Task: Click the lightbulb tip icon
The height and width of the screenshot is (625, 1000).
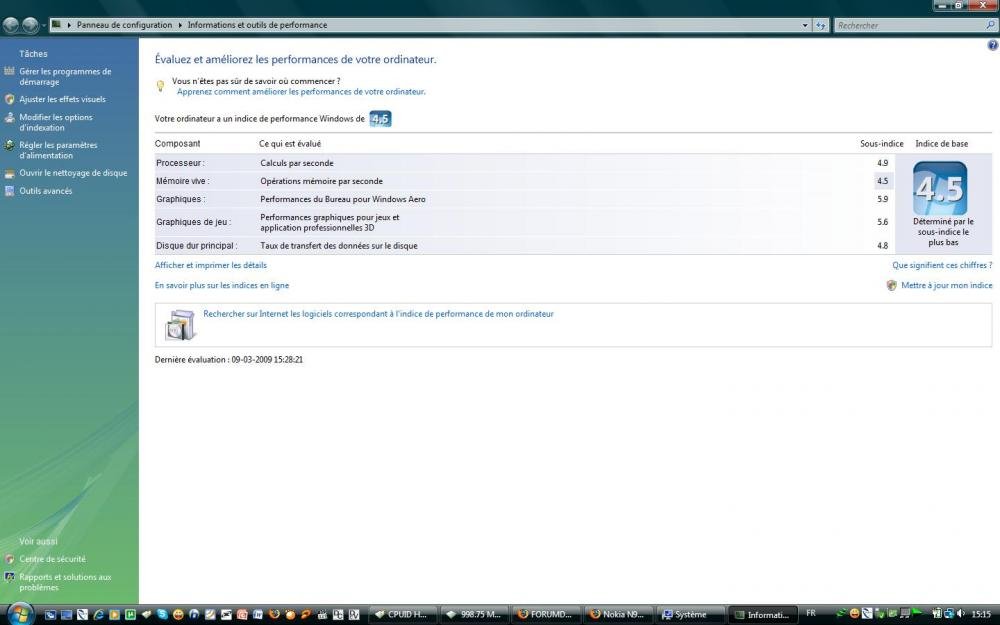Action: (x=160, y=86)
